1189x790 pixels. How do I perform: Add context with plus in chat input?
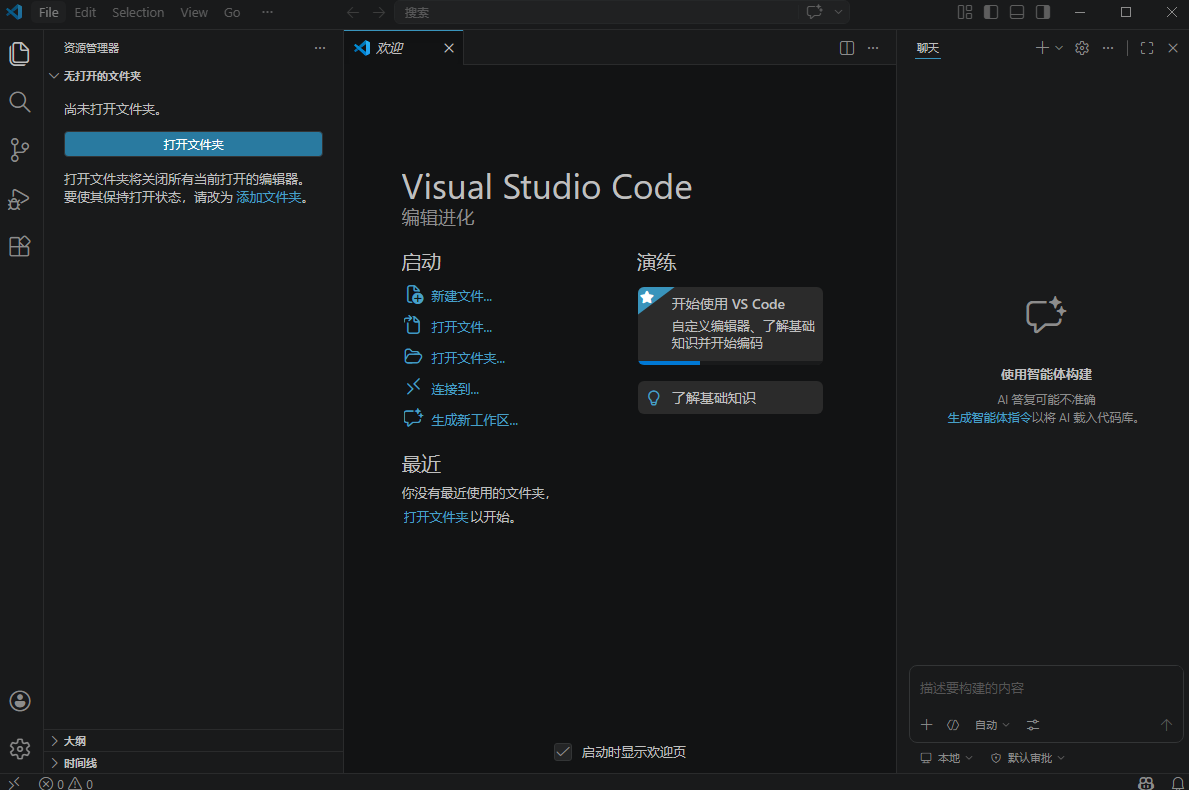[927, 725]
